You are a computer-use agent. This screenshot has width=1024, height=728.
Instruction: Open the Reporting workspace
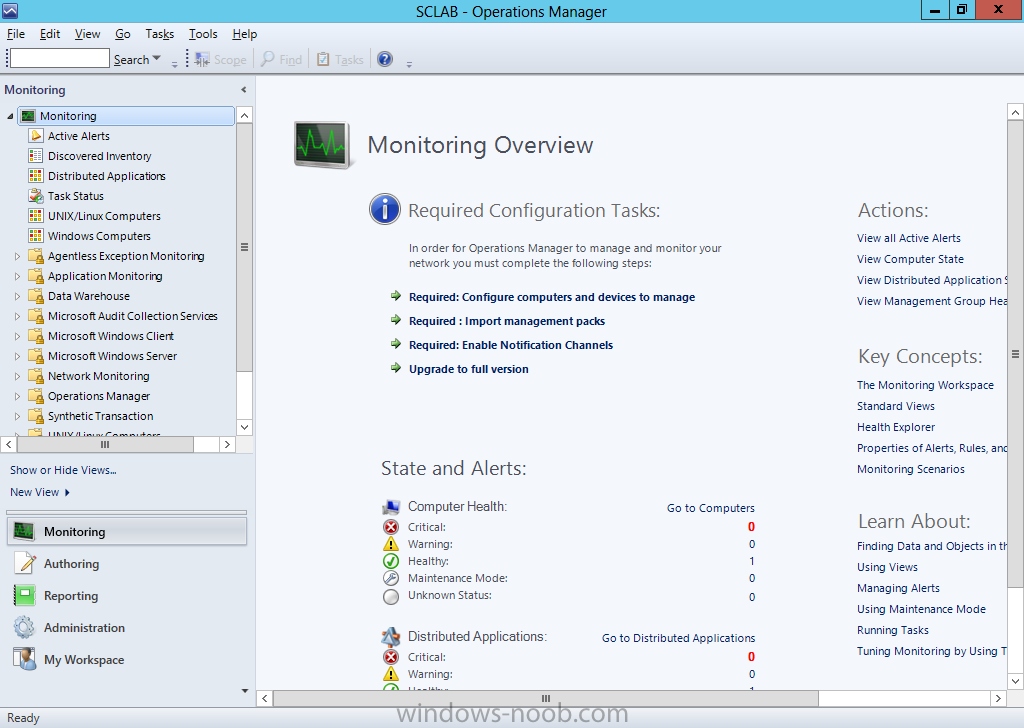tap(127, 595)
